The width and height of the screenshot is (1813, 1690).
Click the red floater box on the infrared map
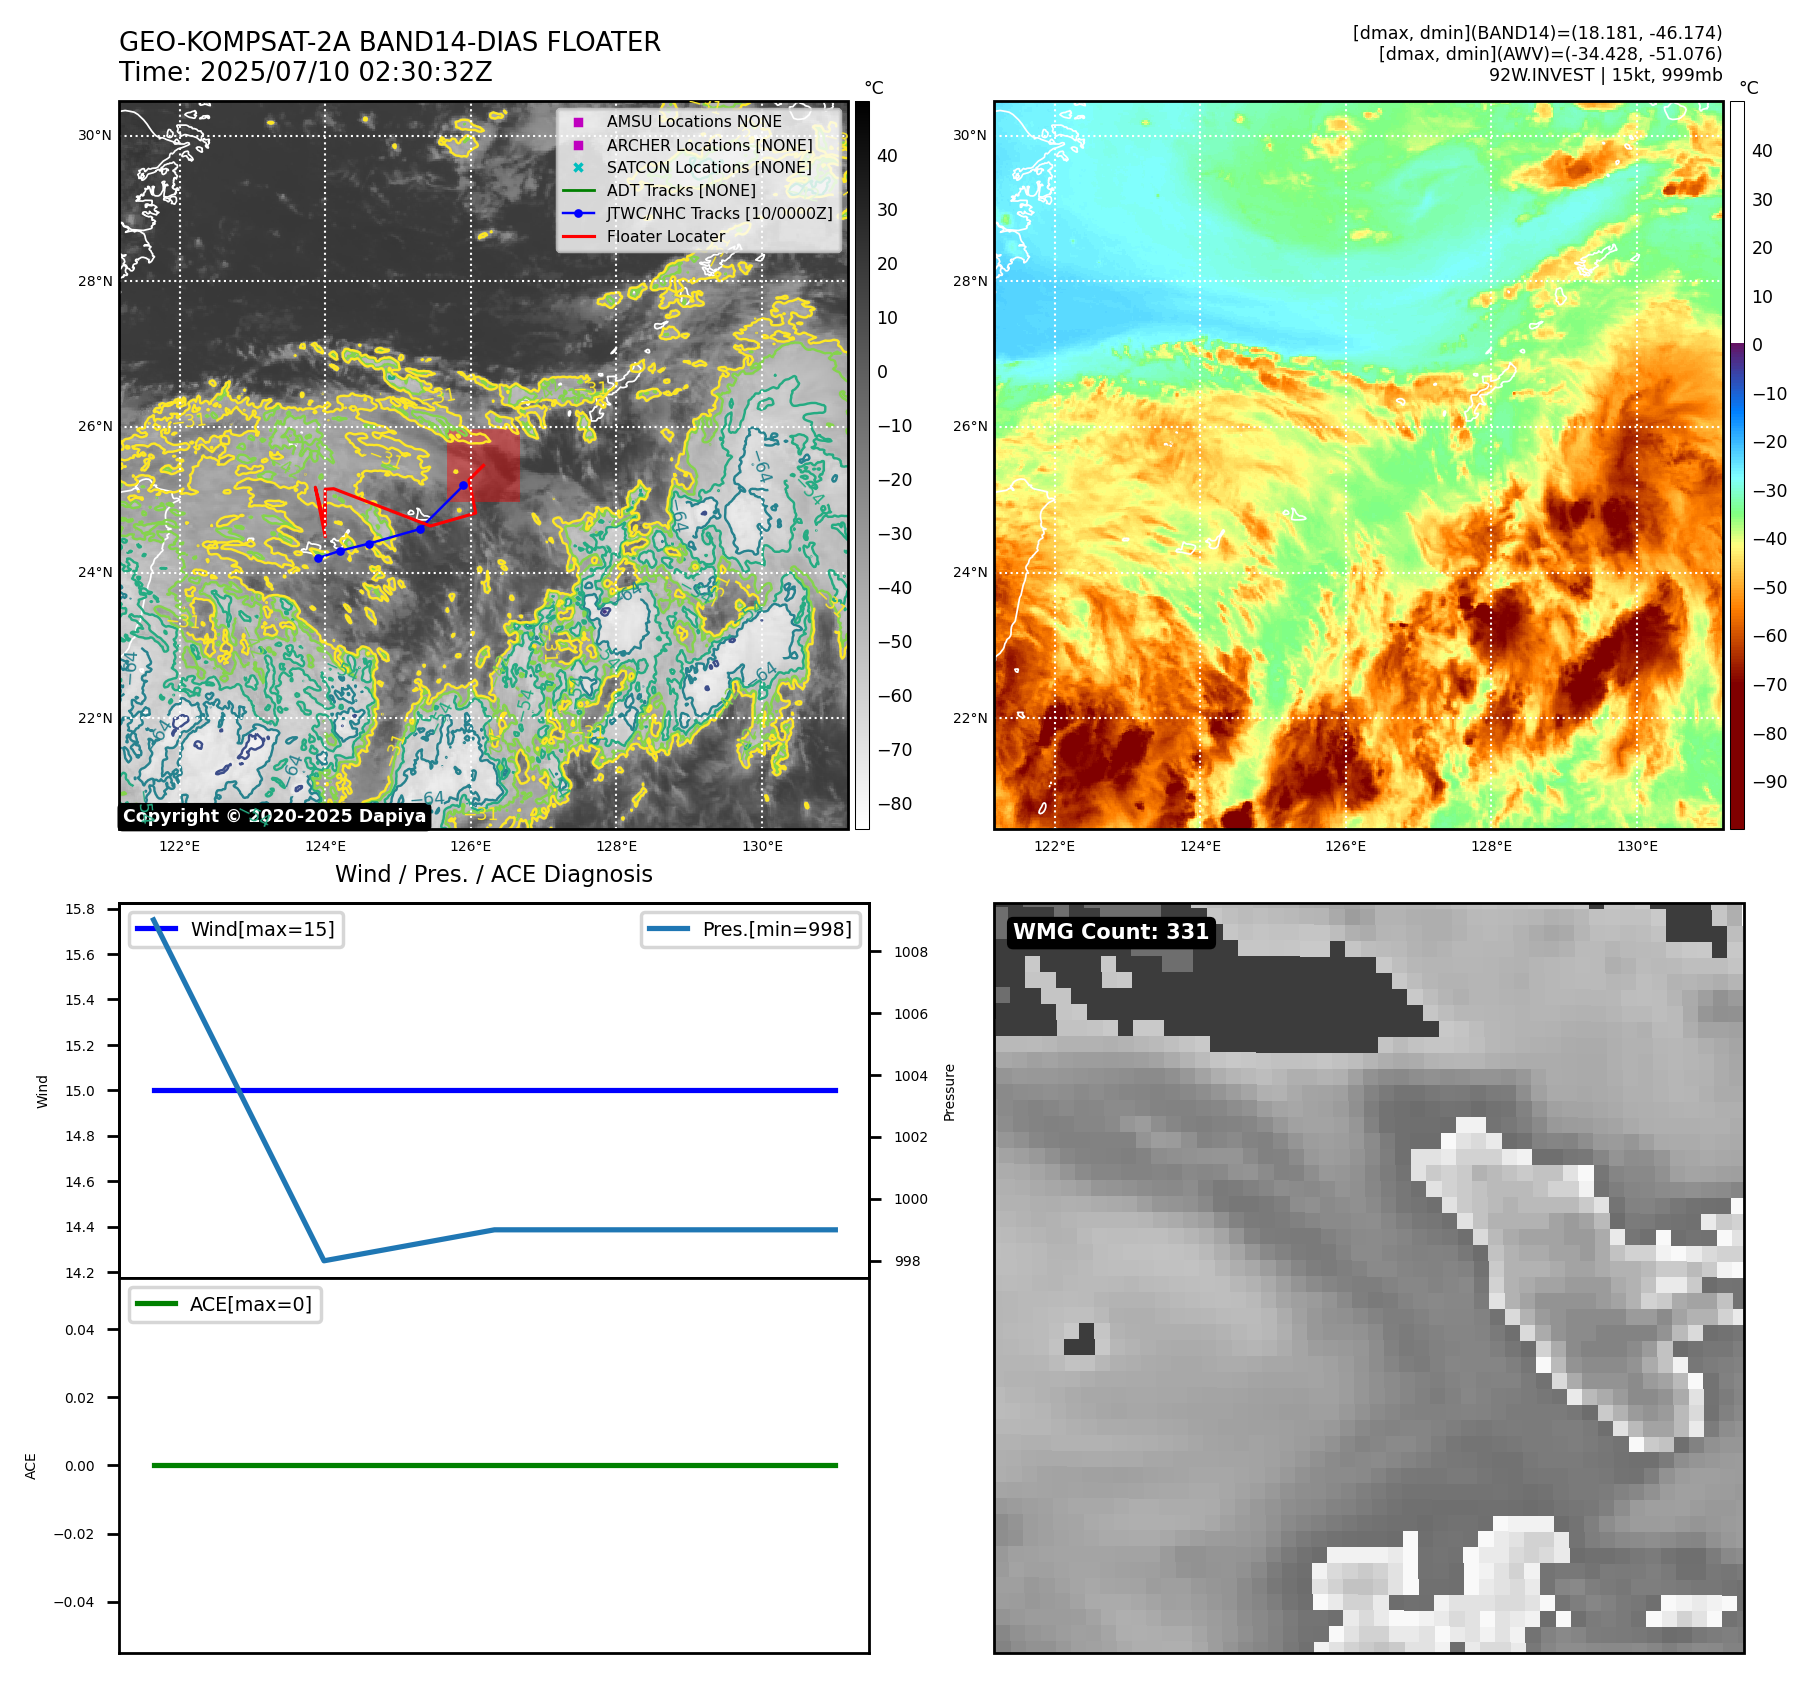[x=483, y=466]
